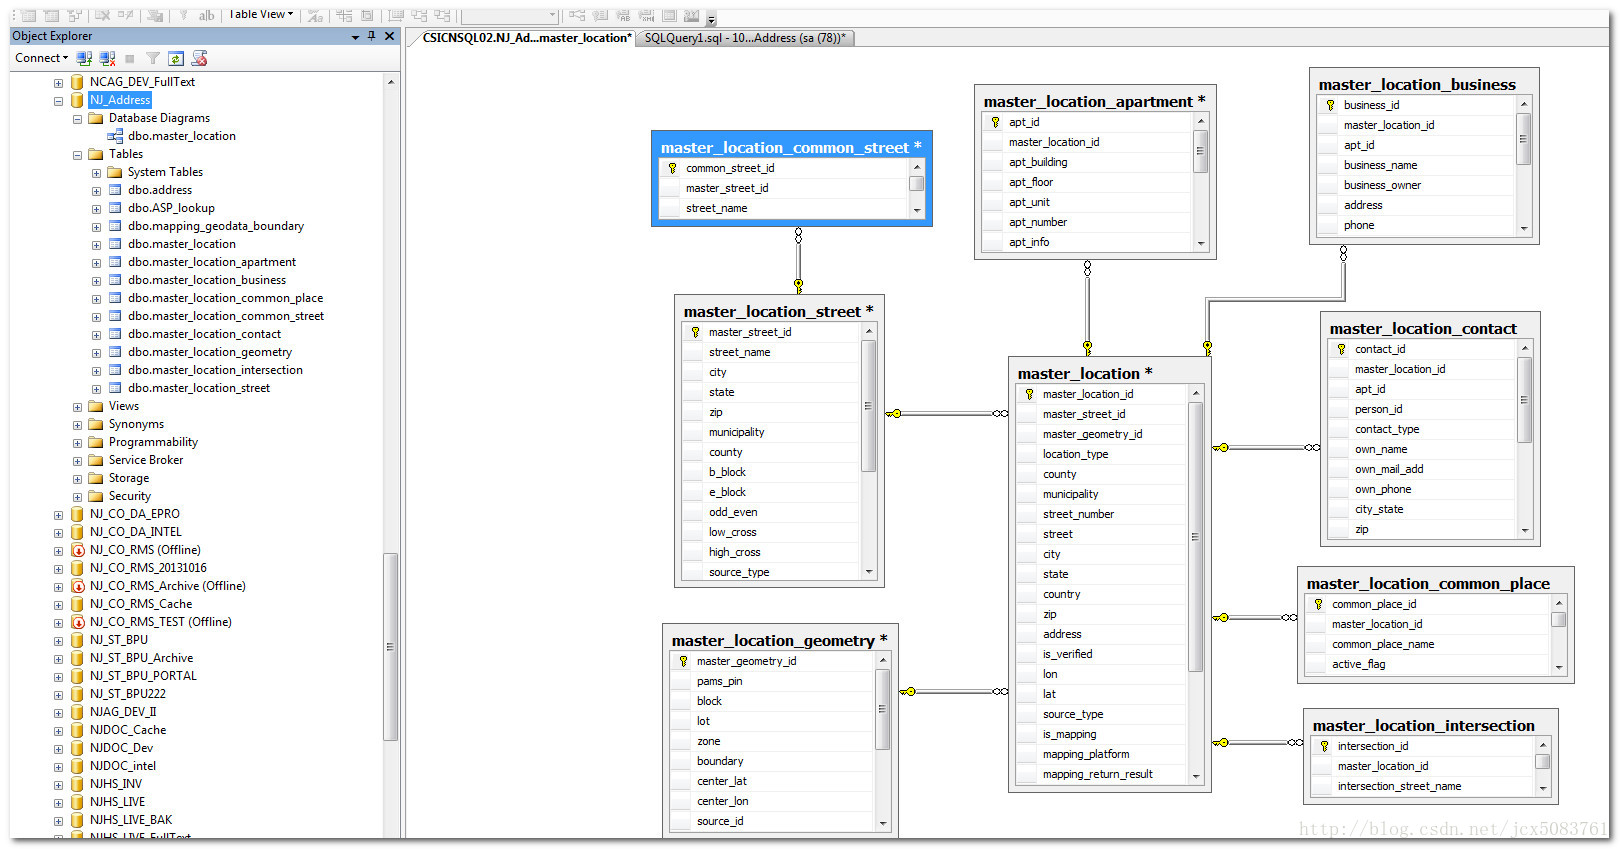Select the master_location_common_street table title
Screen dimensions: 1620x849
pos(791,147)
